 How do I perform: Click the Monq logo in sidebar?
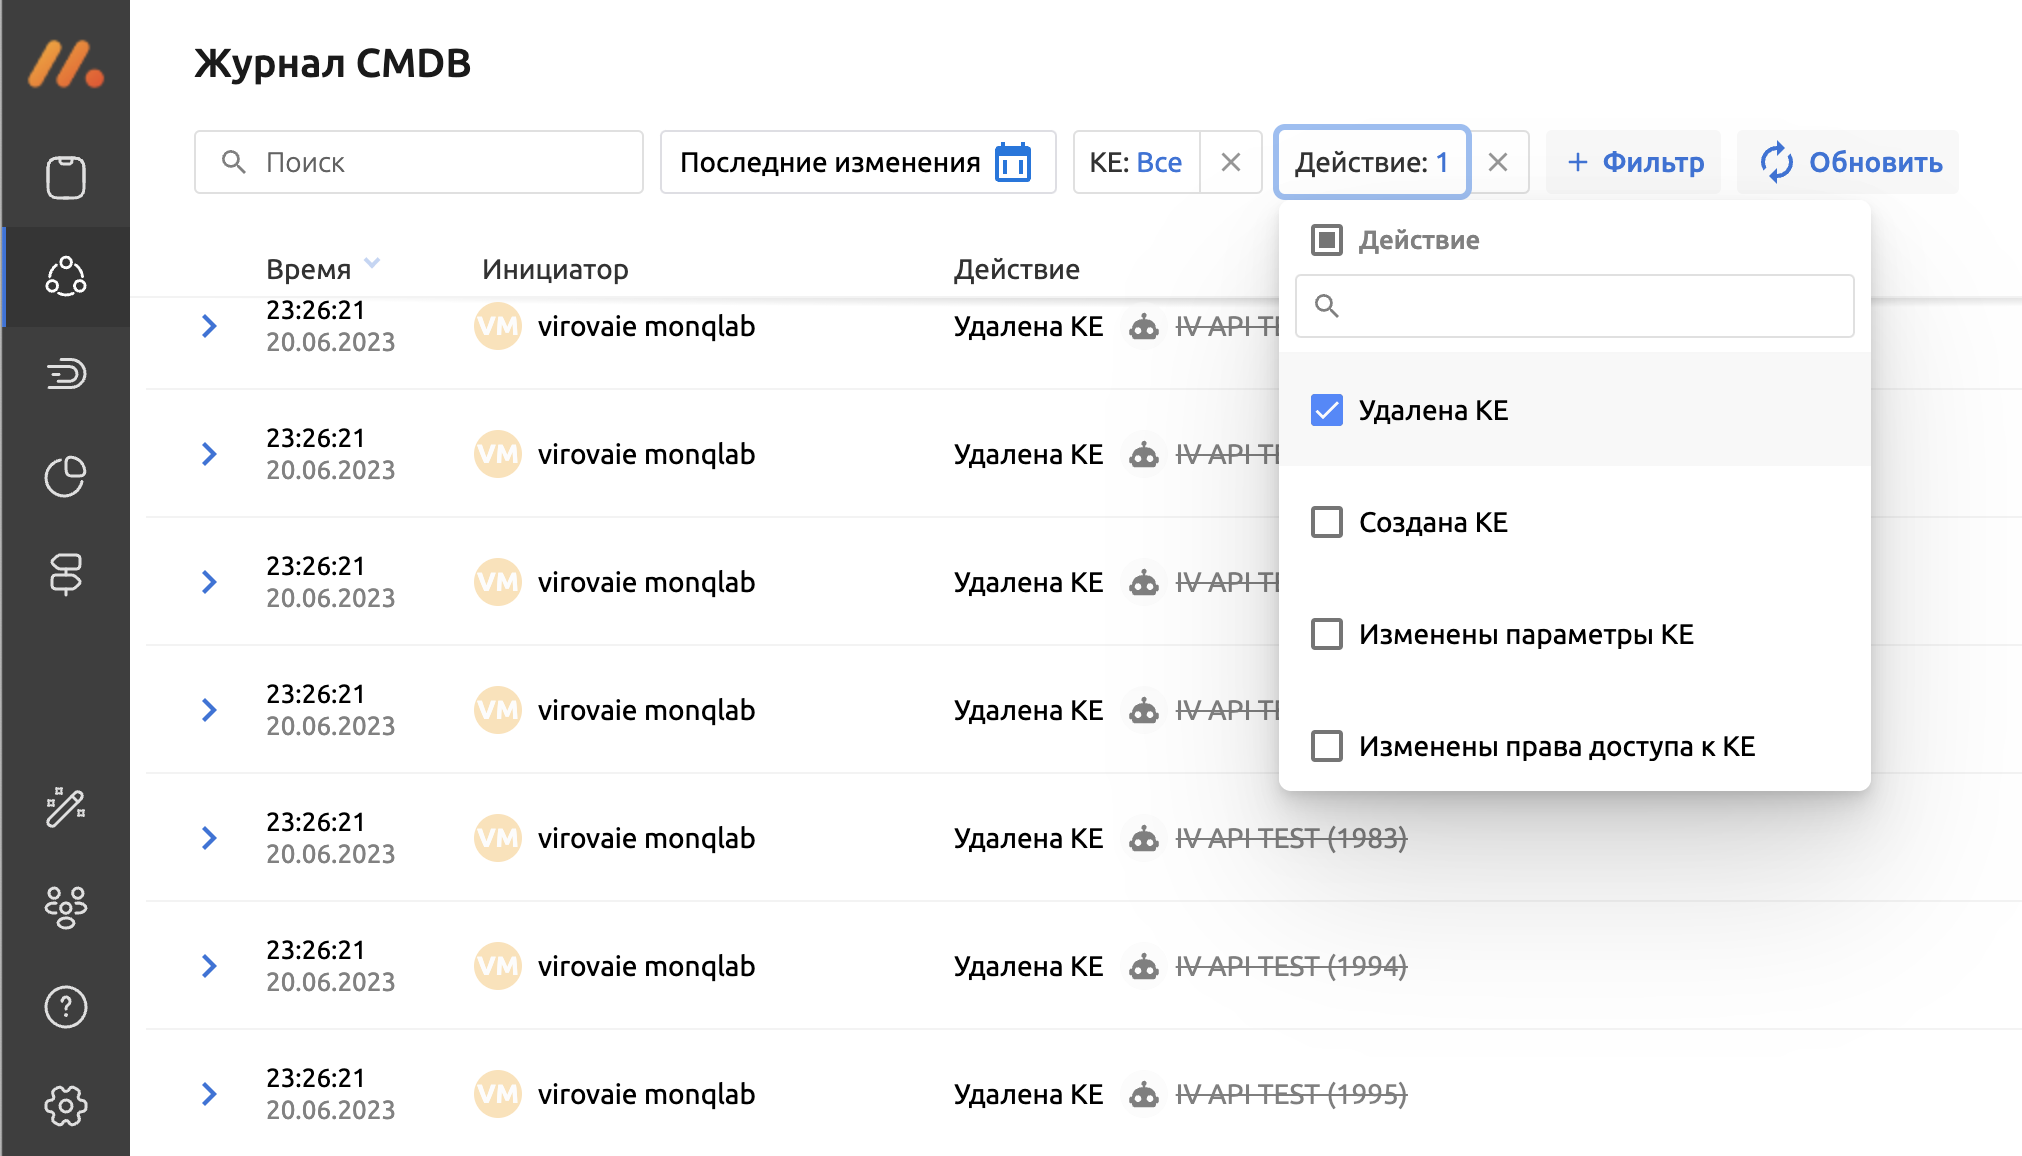[x=65, y=63]
